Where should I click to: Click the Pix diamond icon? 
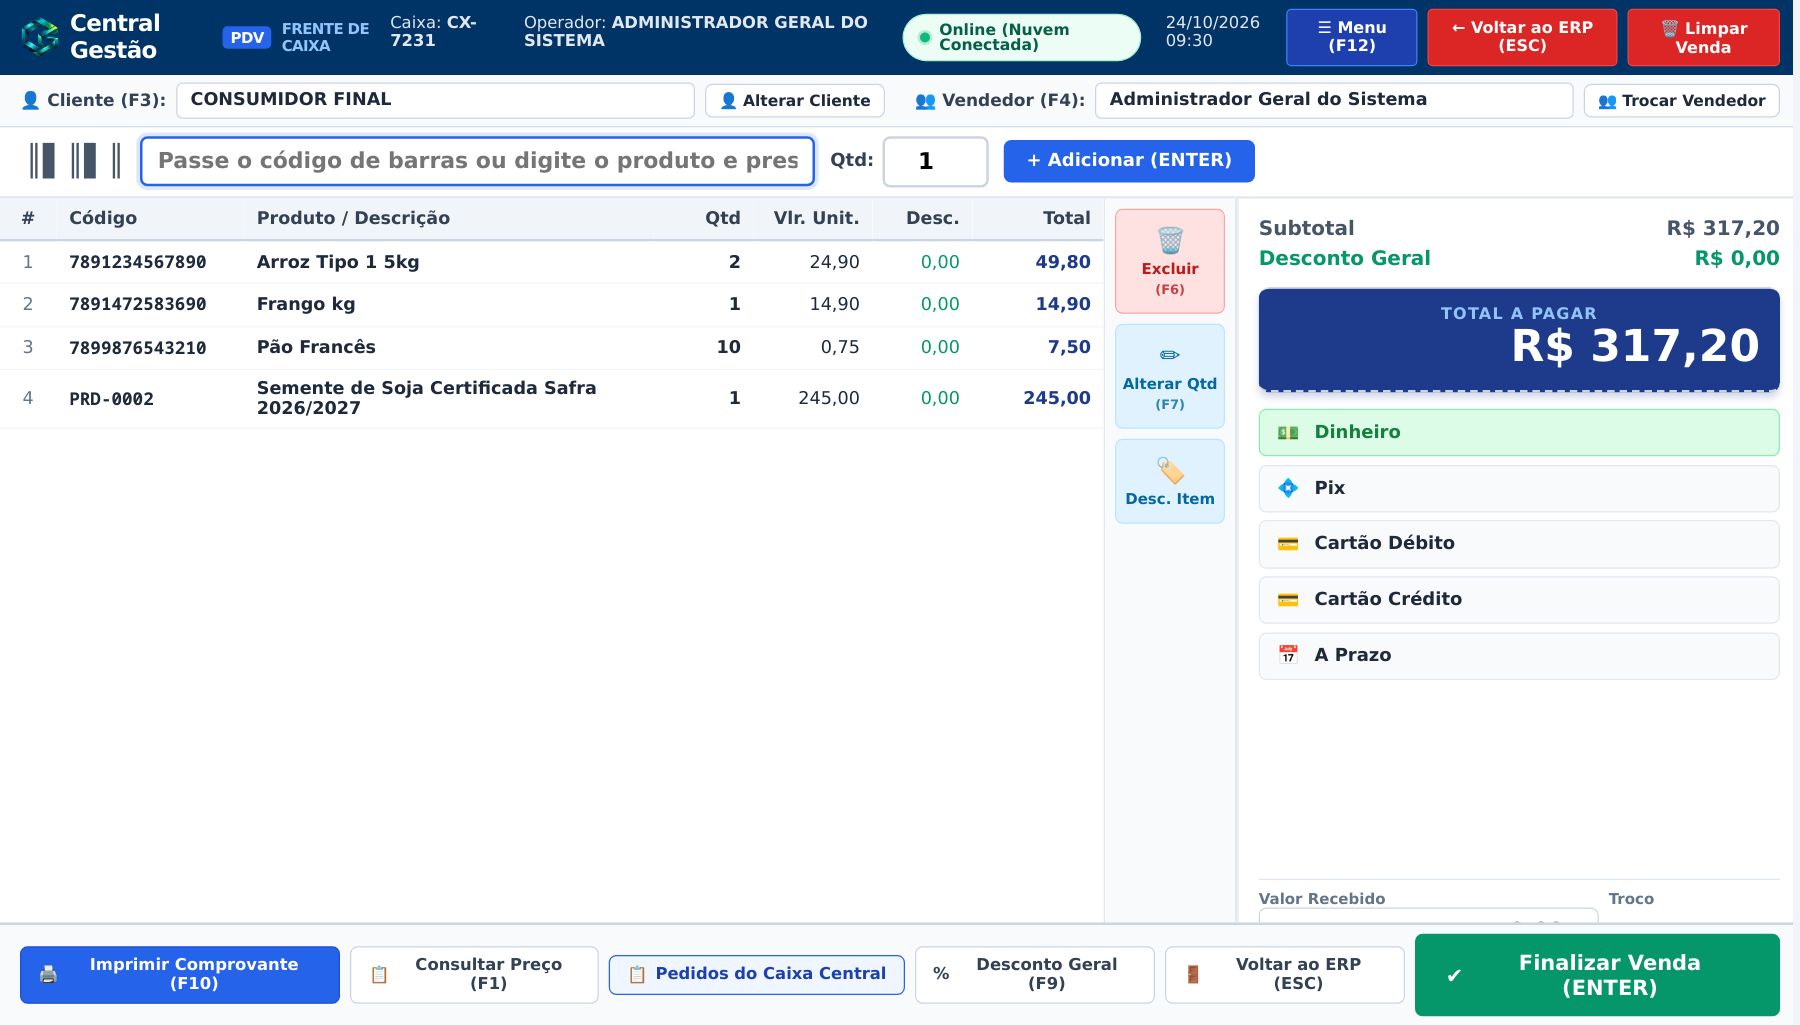(1288, 488)
